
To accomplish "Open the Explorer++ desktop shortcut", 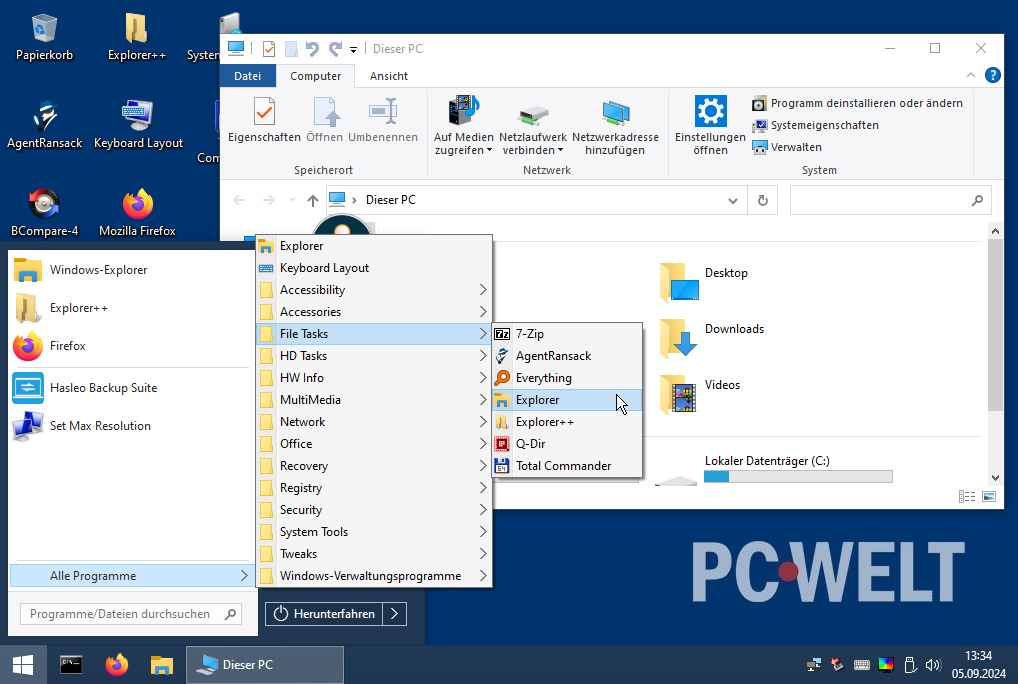I will pyautogui.click(x=136, y=38).
